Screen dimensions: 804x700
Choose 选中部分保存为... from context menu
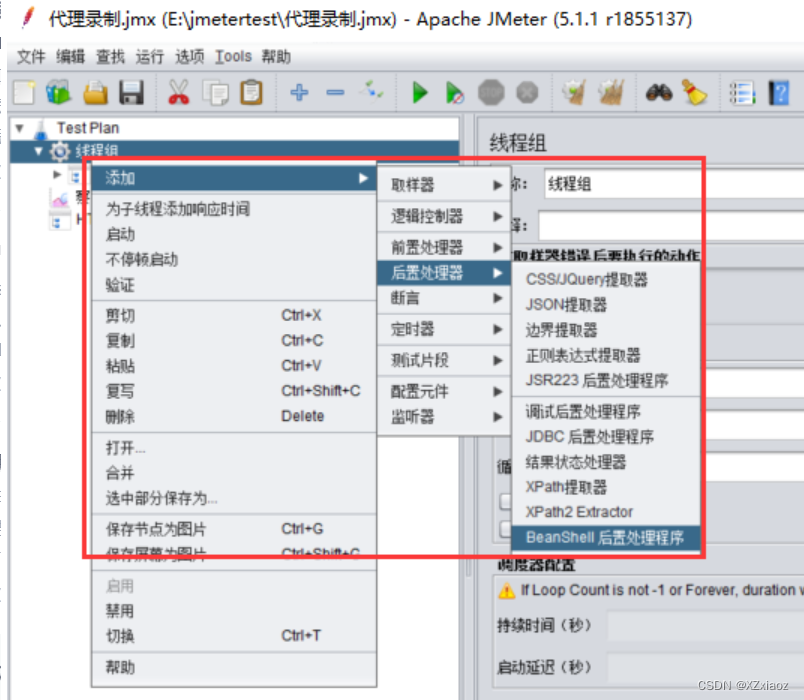pos(234,498)
